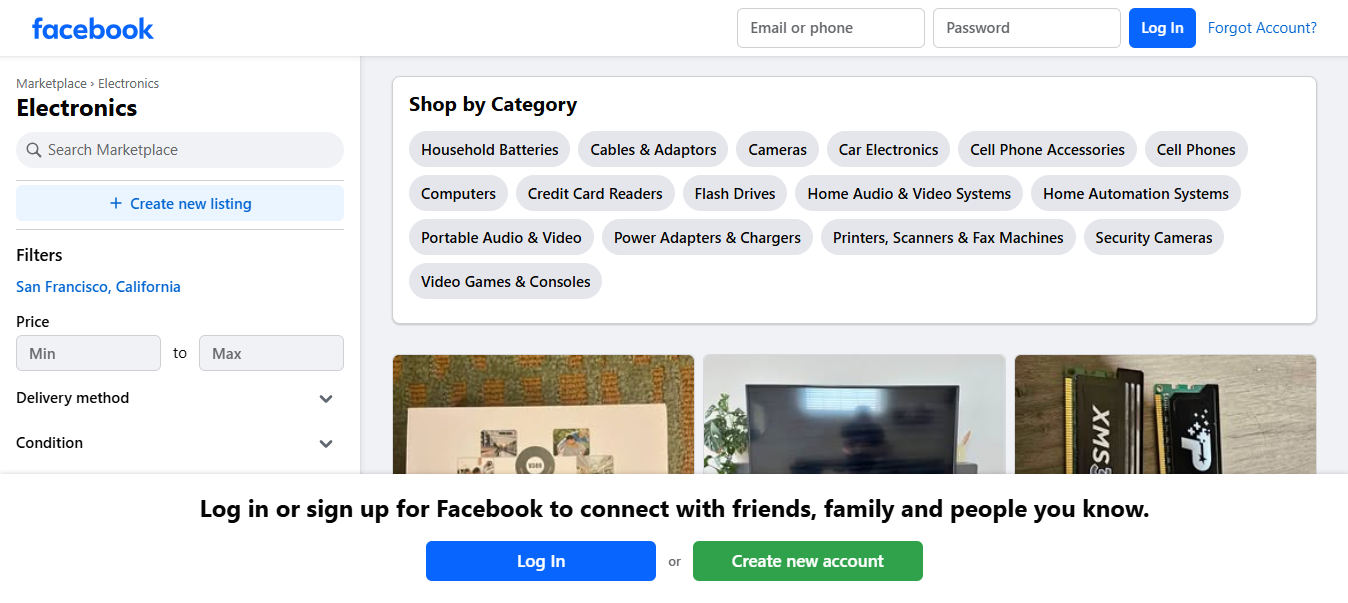View the Security Cameras category
The width and height of the screenshot is (1348, 603).
click(1153, 237)
